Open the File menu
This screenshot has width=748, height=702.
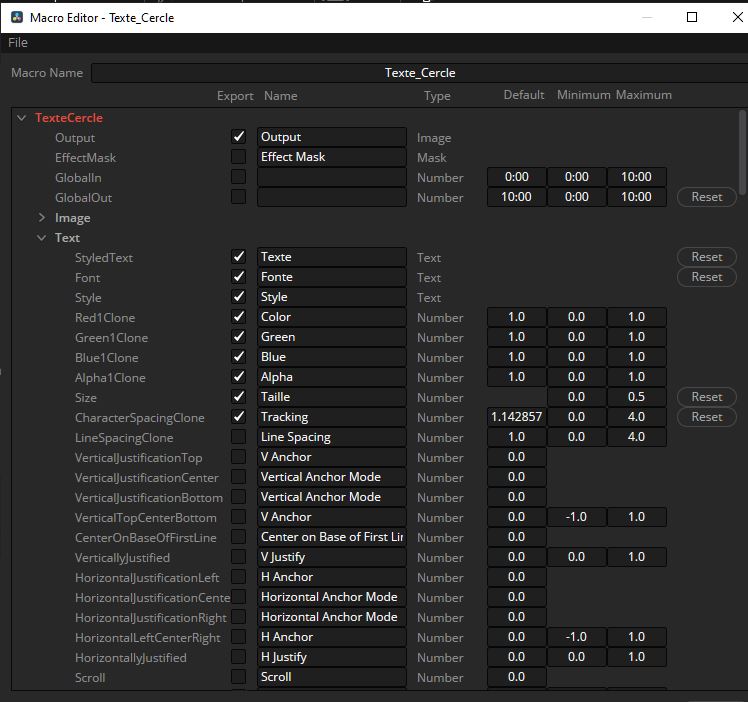click(18, 43)
